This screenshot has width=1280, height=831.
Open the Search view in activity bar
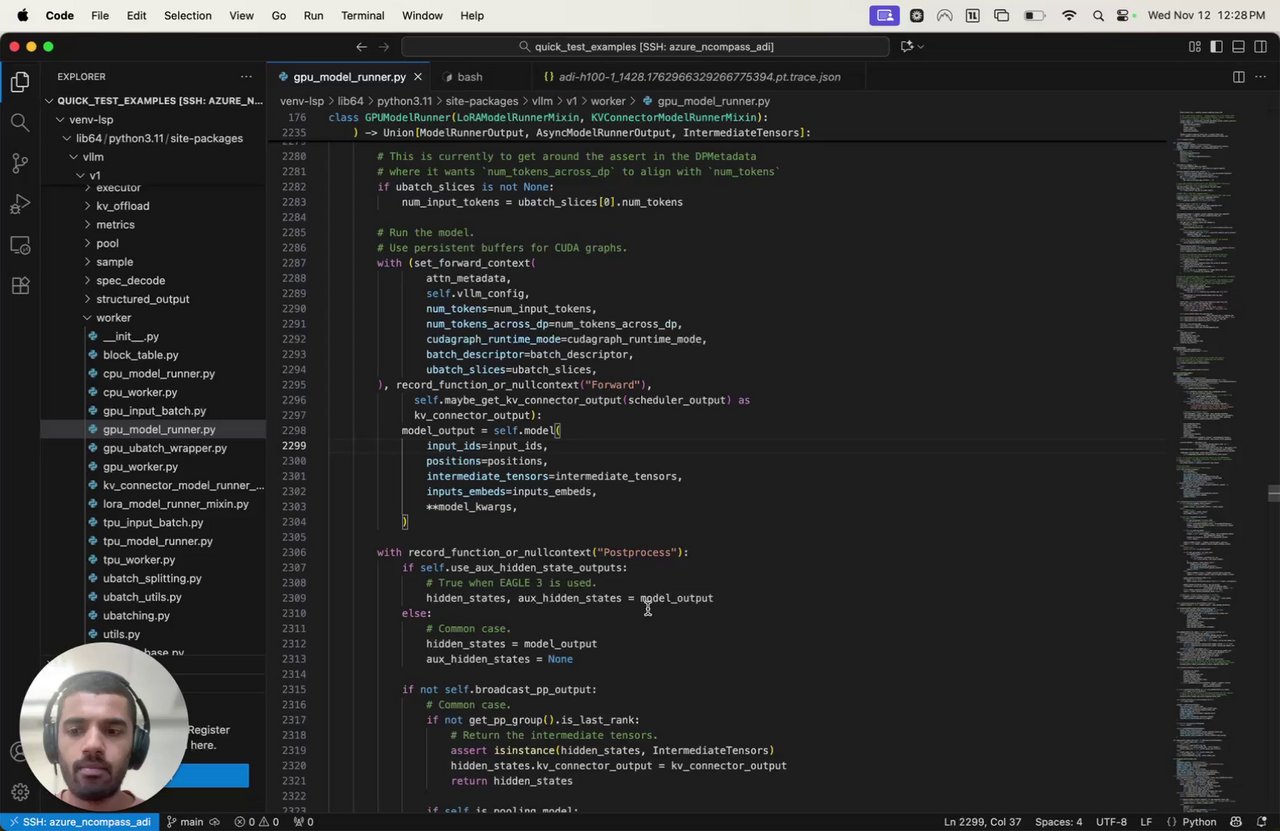(x=20, y=122)
